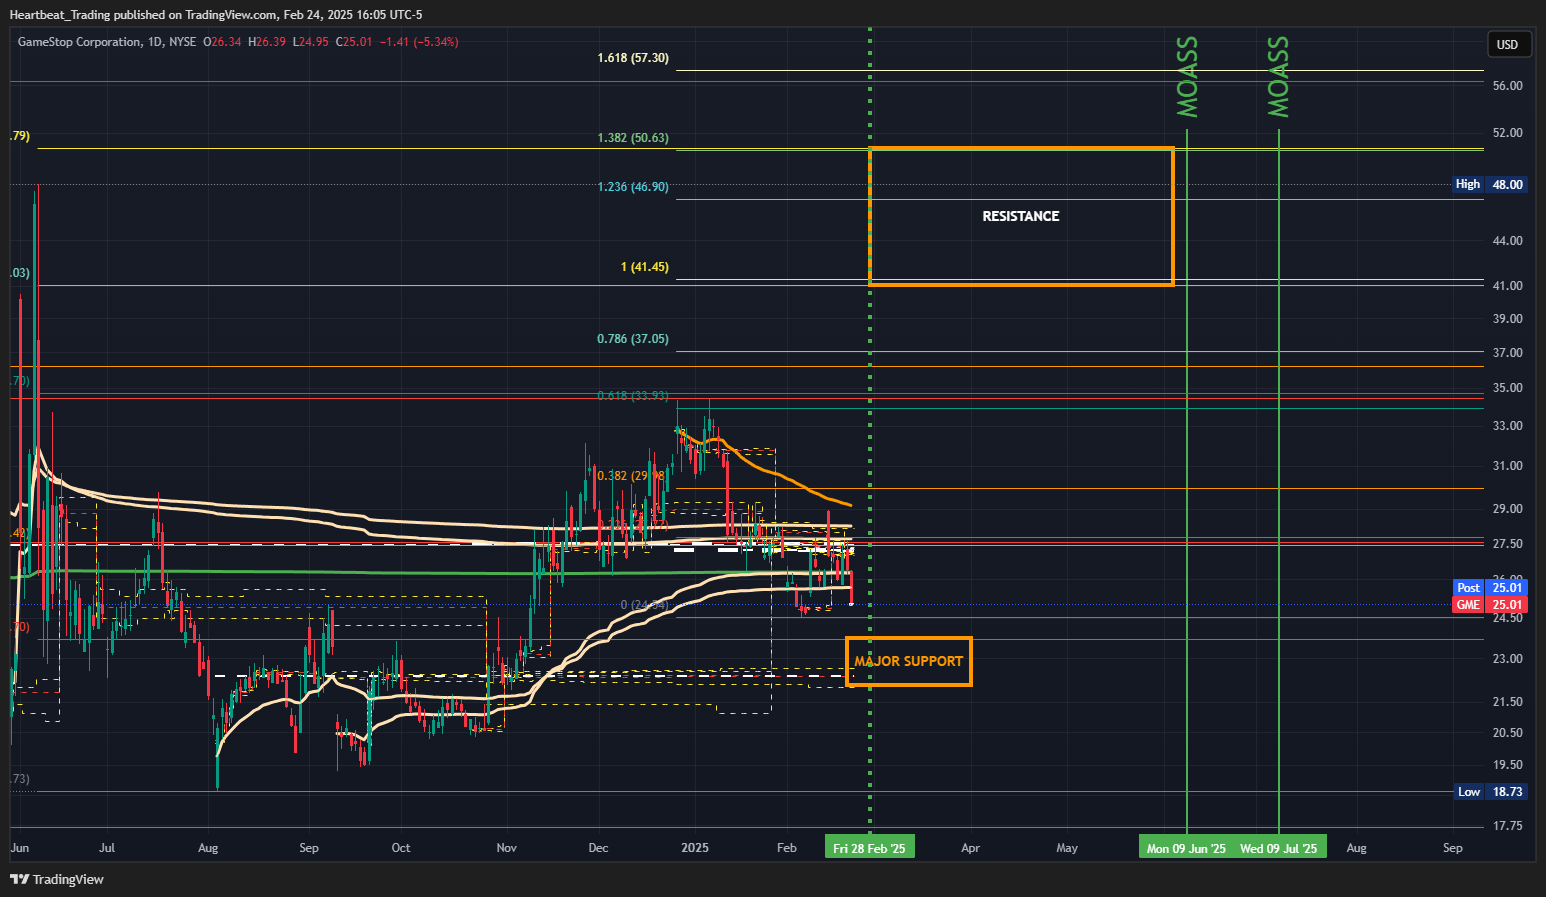
Task: Select the GameStop Corporation symbol title
Action: [79, 42]
